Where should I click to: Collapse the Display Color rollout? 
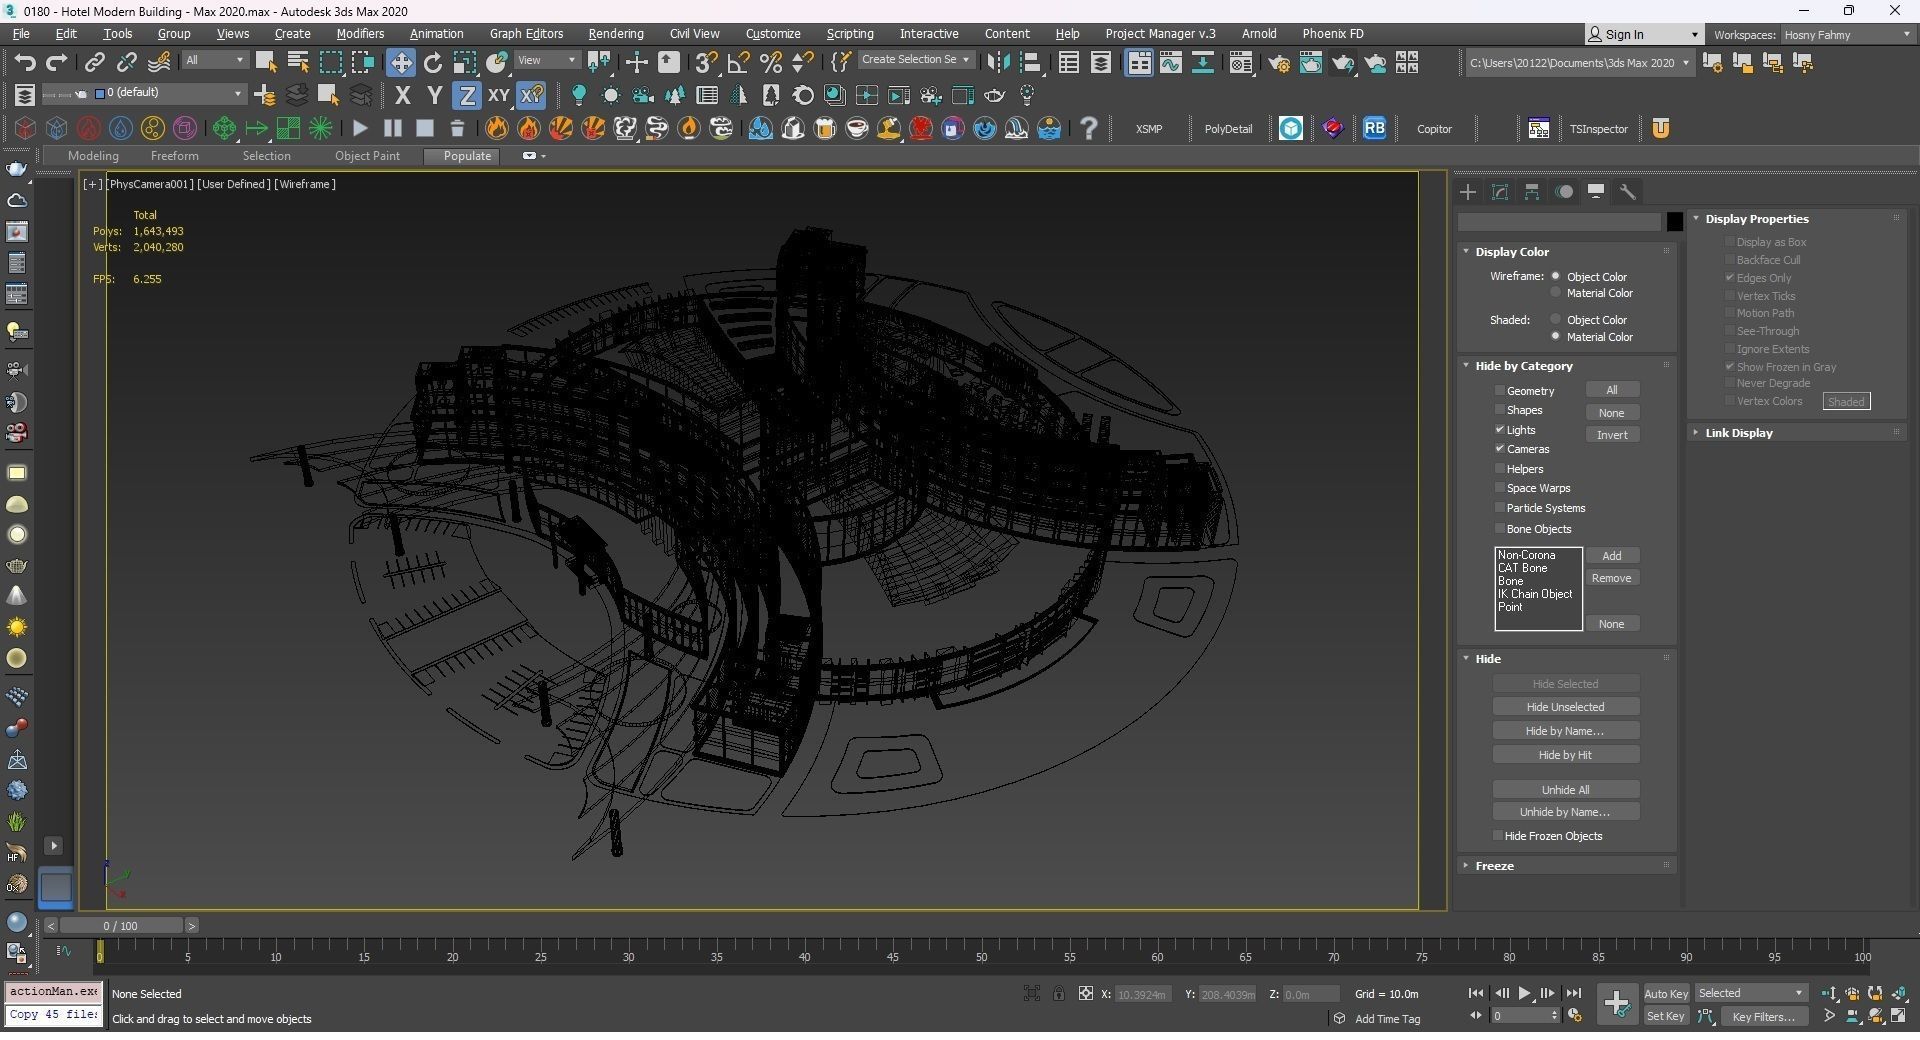pos(1511,251)
